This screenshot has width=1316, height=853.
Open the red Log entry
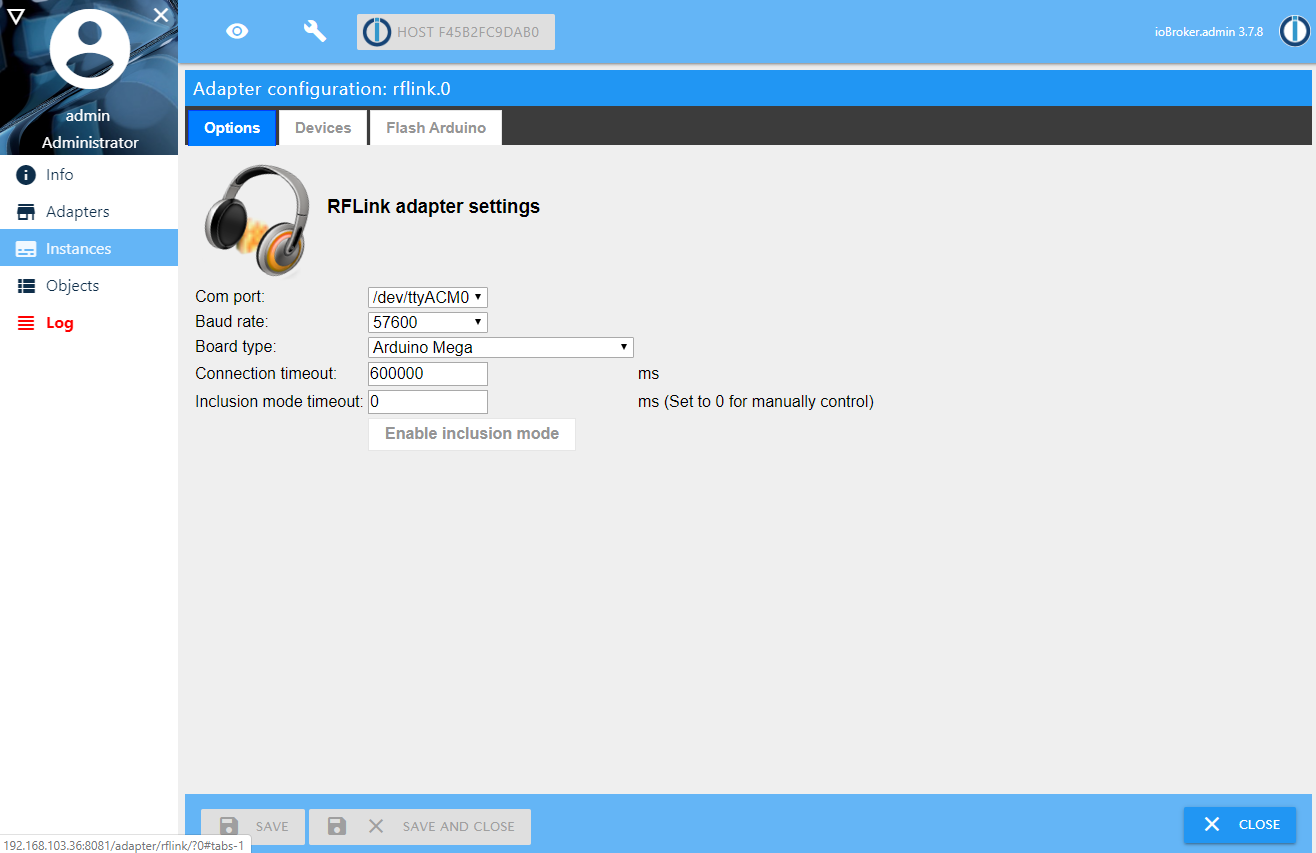59,323
